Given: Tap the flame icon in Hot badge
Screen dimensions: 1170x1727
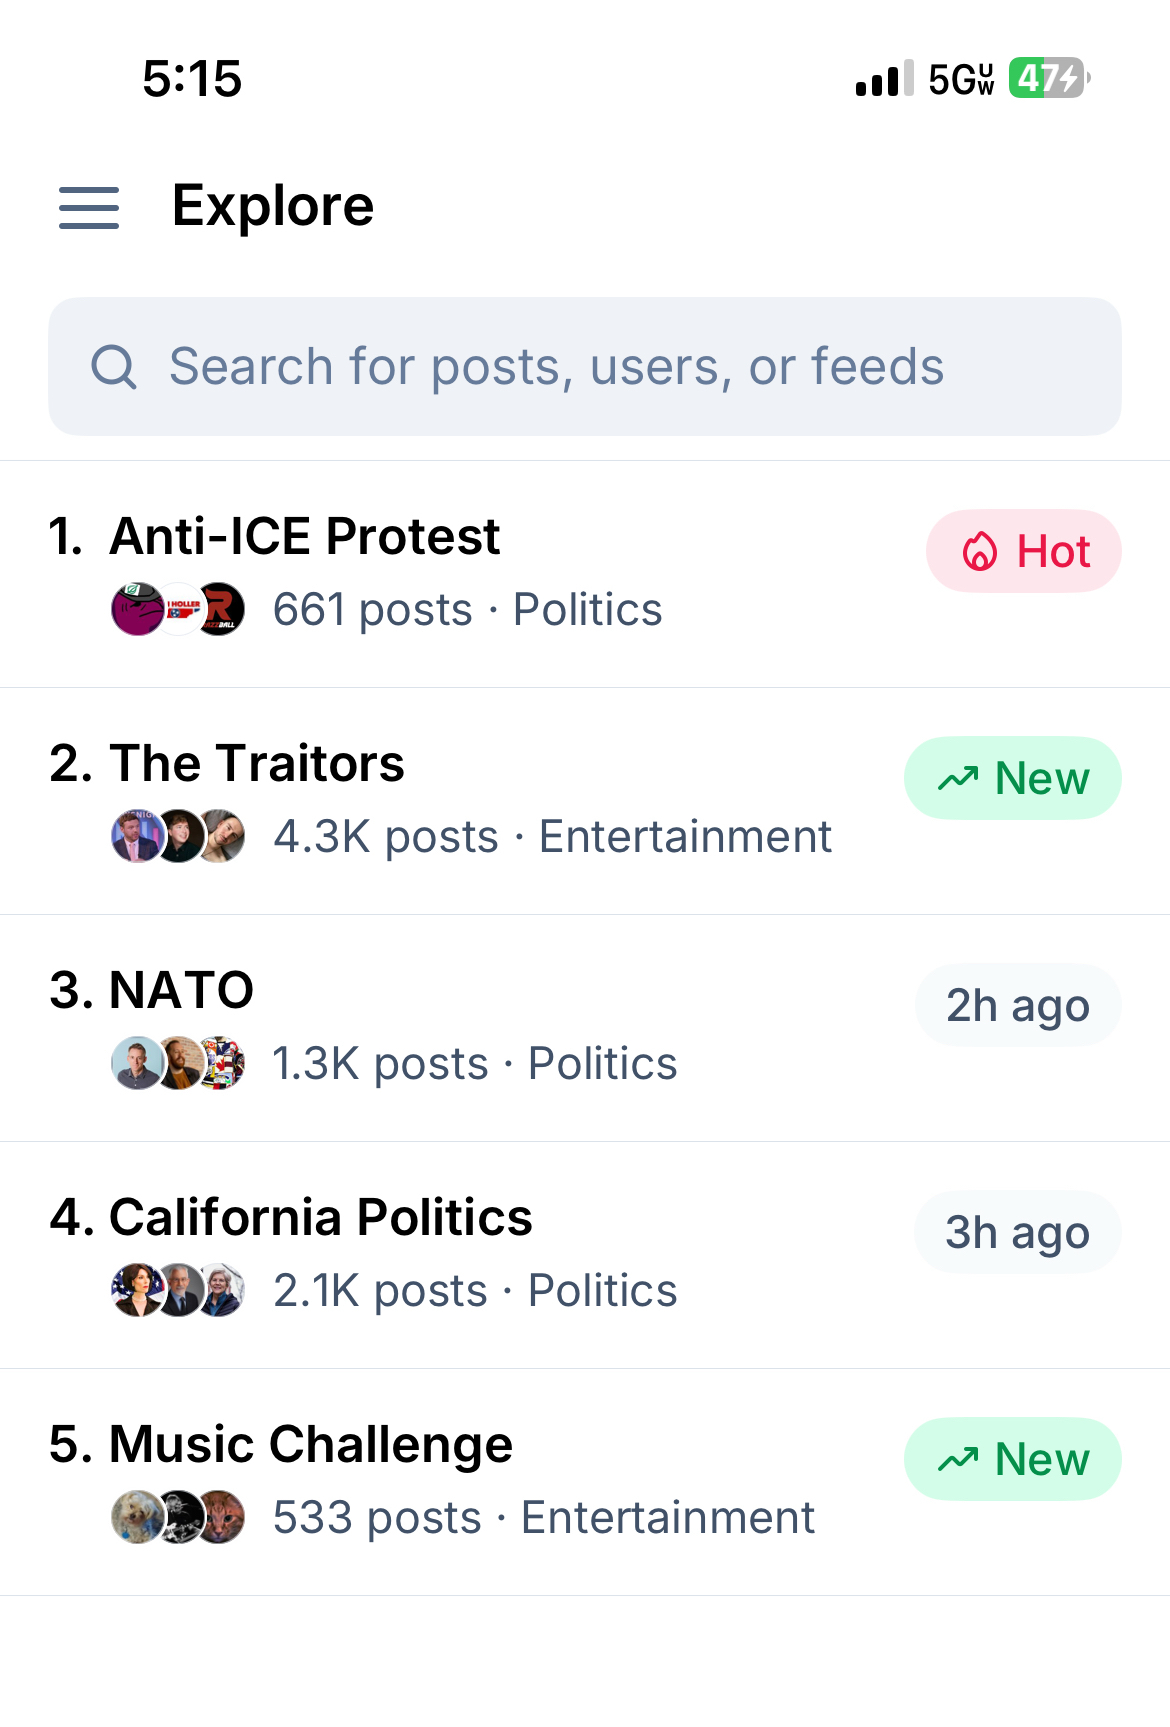Looking at the screenshot, I should 980,552.
